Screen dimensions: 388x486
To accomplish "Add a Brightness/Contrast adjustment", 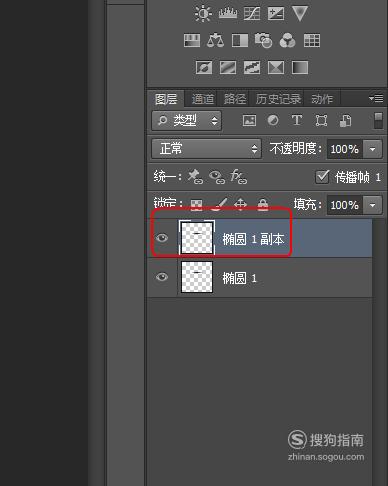I will coord(203,14).
